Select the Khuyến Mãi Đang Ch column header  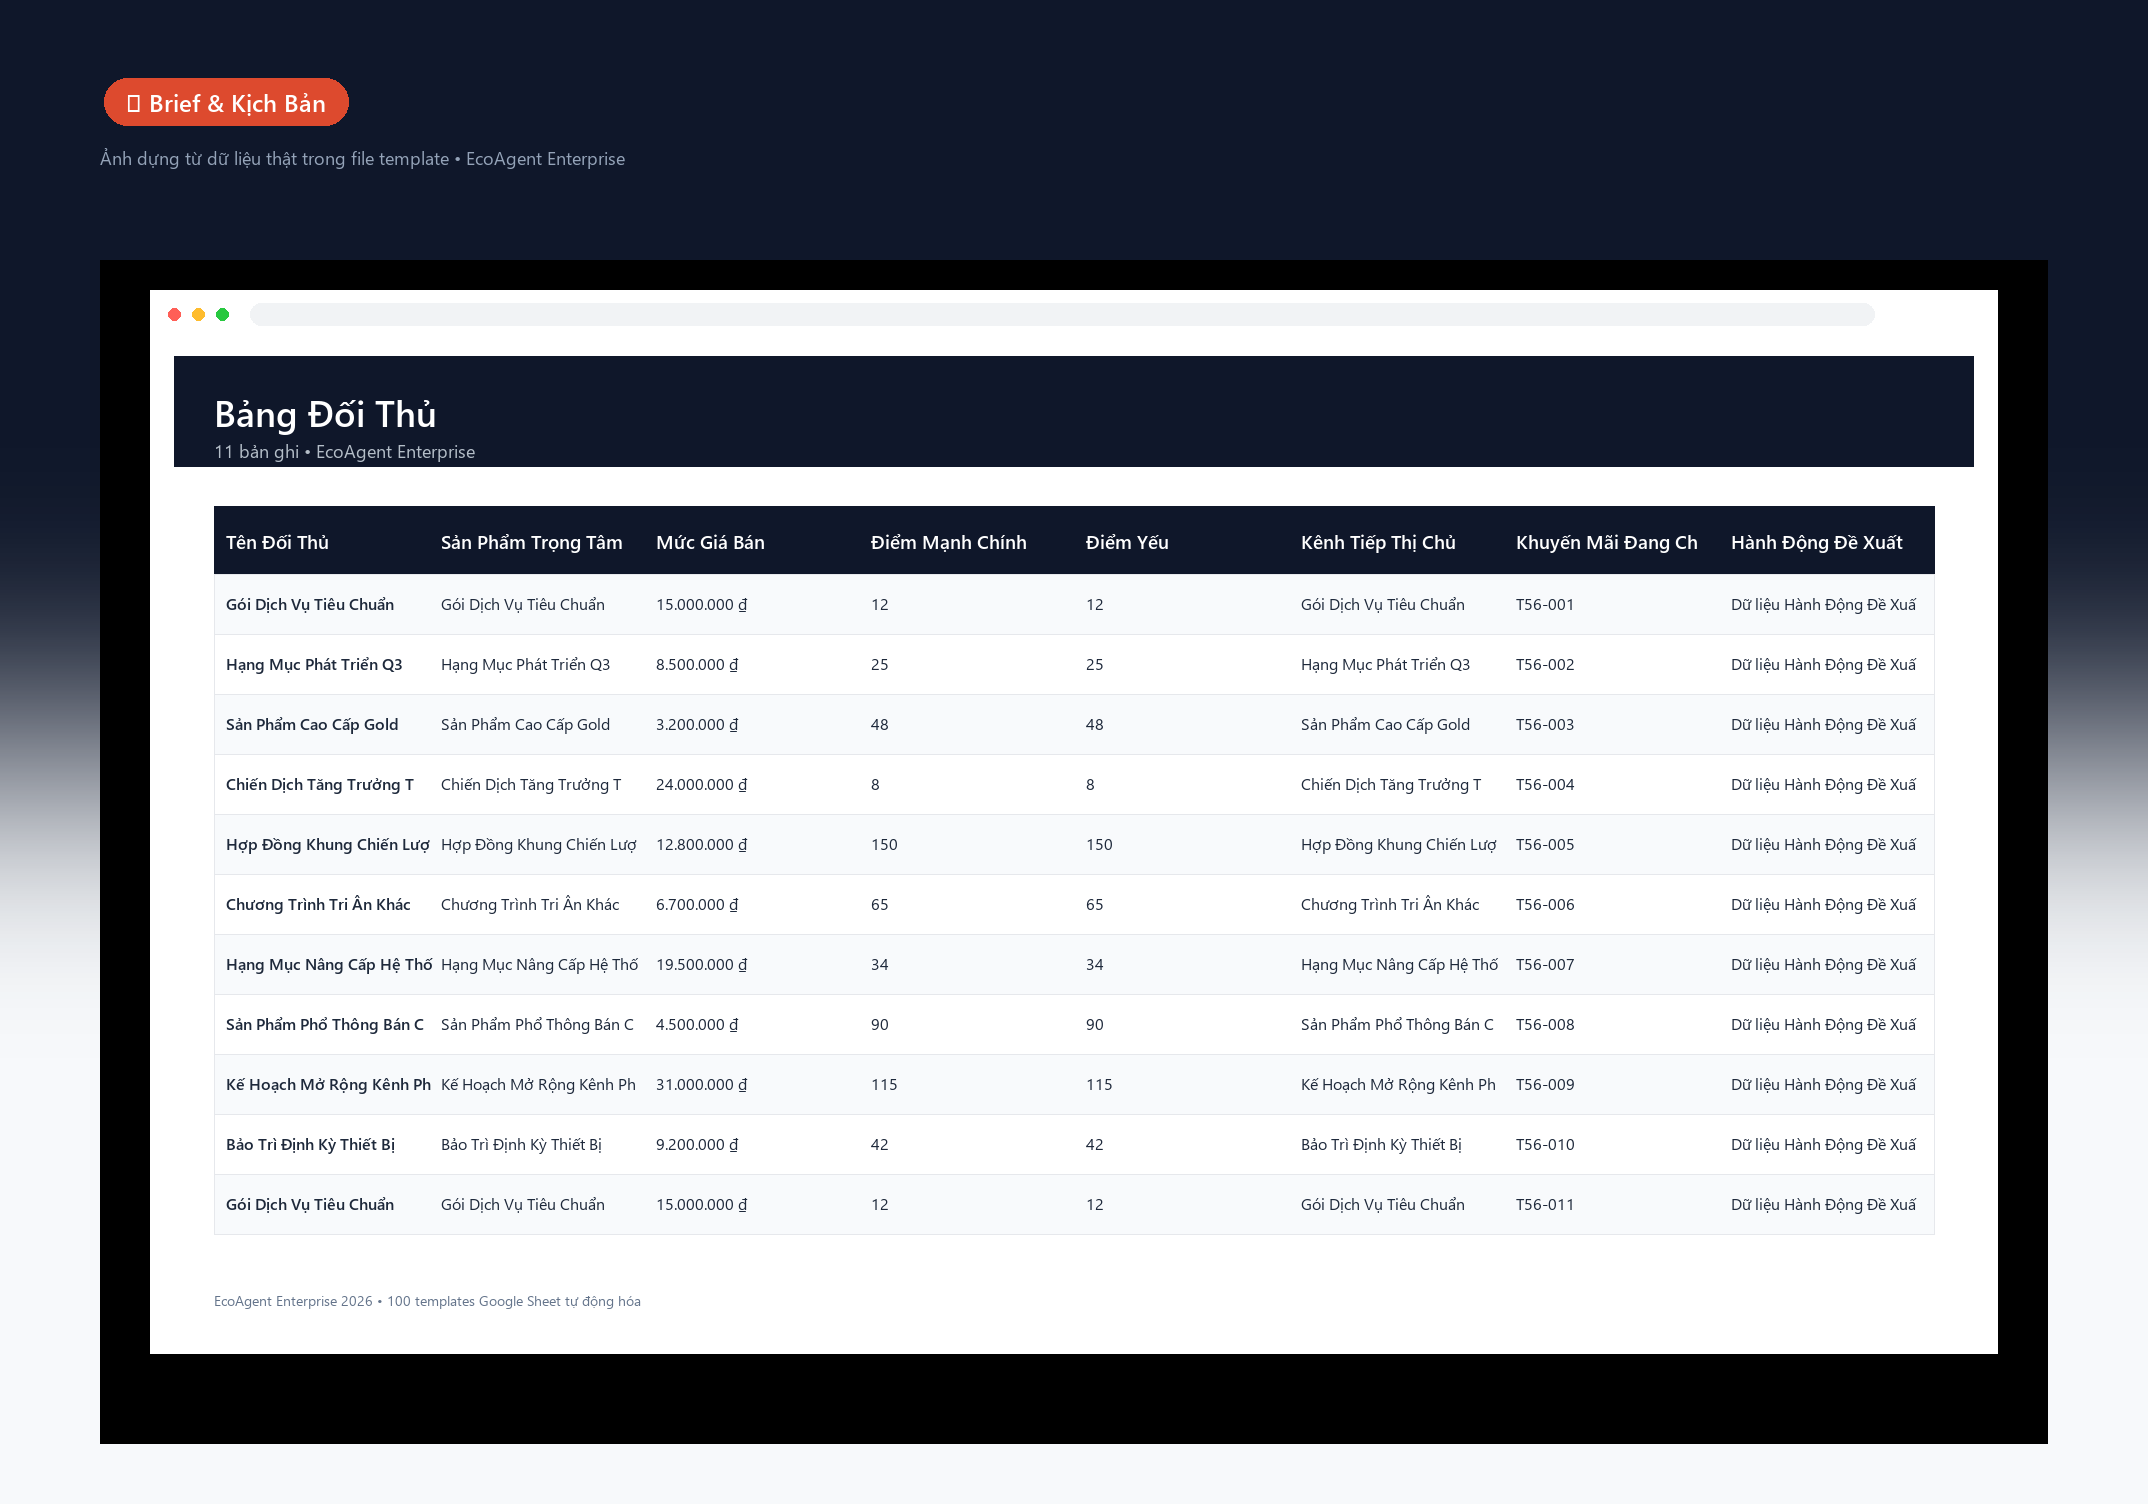click(1606, 542)
